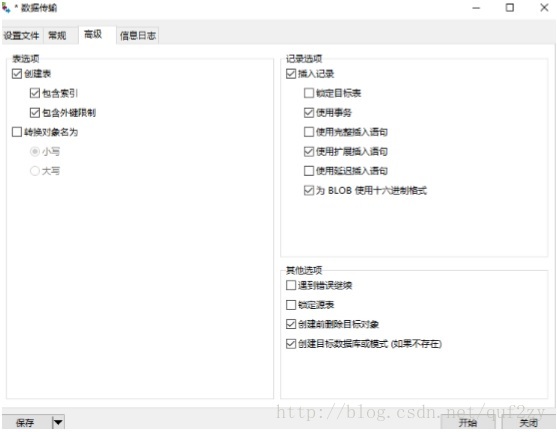Toggle 创建前删除目标对象 checkbox
557x432 pixels.
pyautogui.click(x=291, y=324)
